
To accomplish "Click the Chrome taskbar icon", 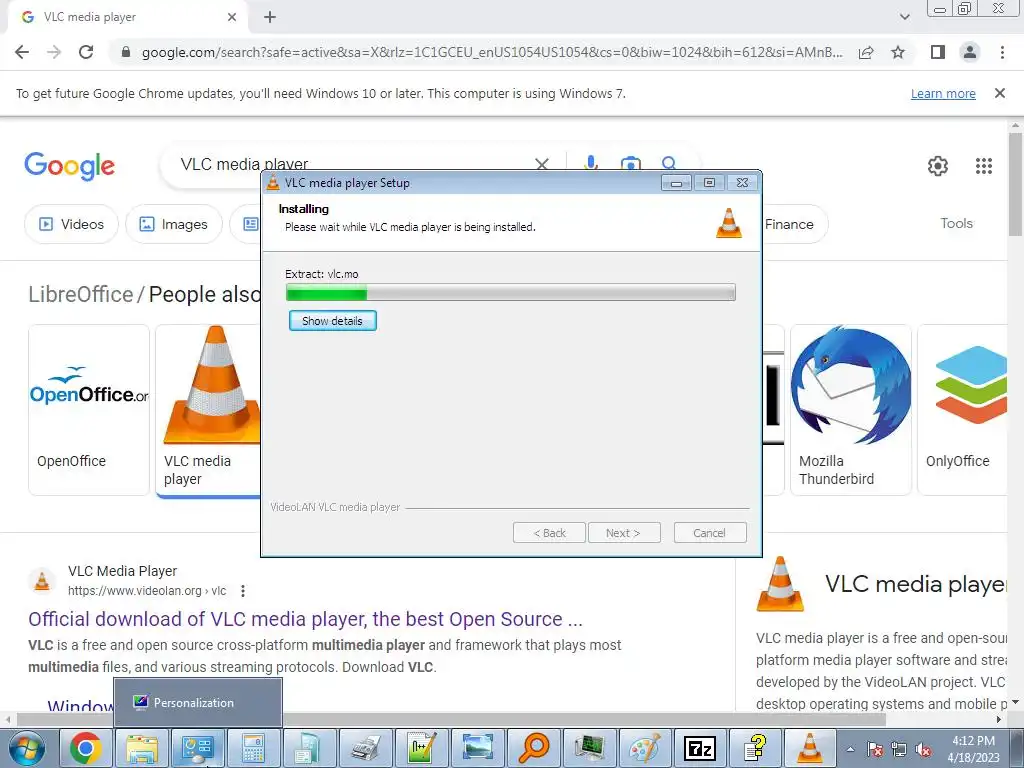I will pos(86,748).
